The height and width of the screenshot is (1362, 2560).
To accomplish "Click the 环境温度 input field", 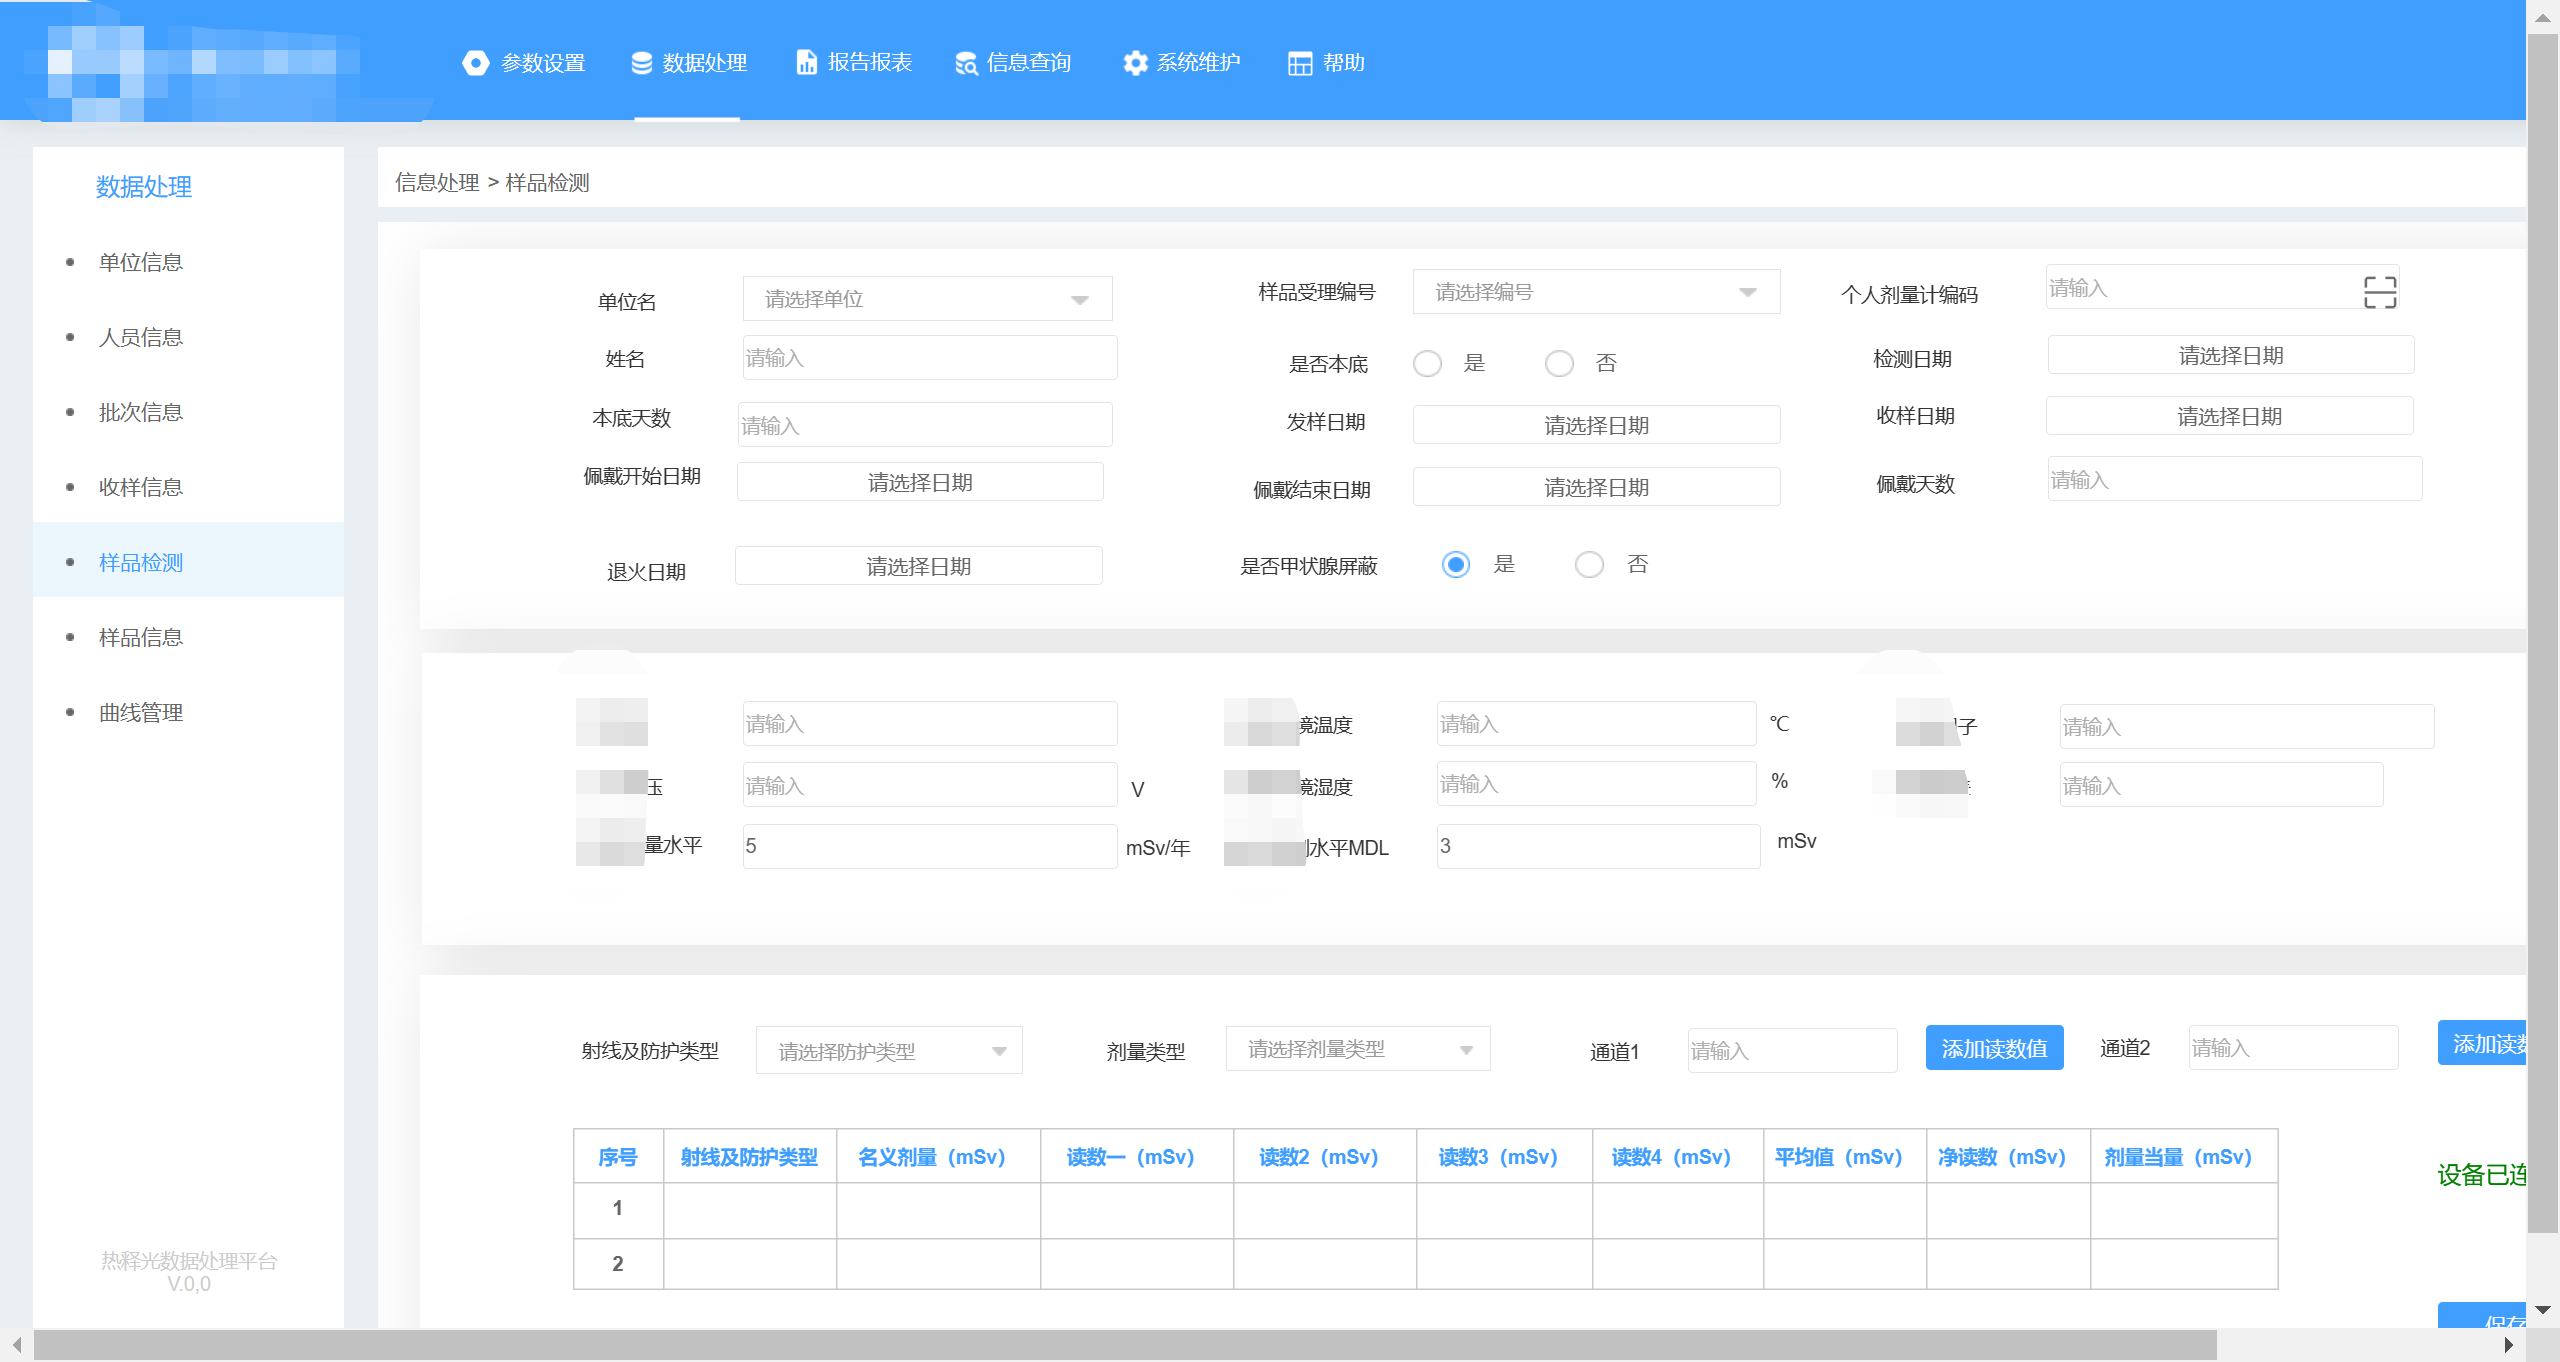I will click(x=1596, y=723).
